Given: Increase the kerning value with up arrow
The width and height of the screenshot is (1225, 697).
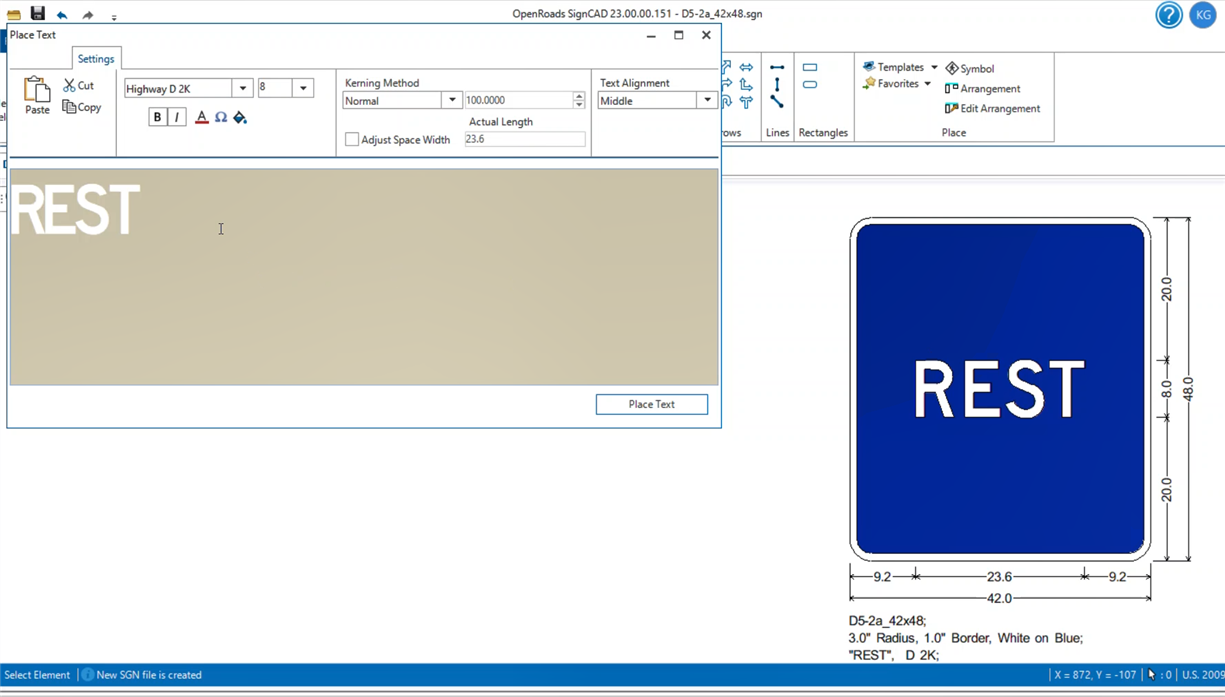Looking at the screenshot, I should click(x=579, y=96).
